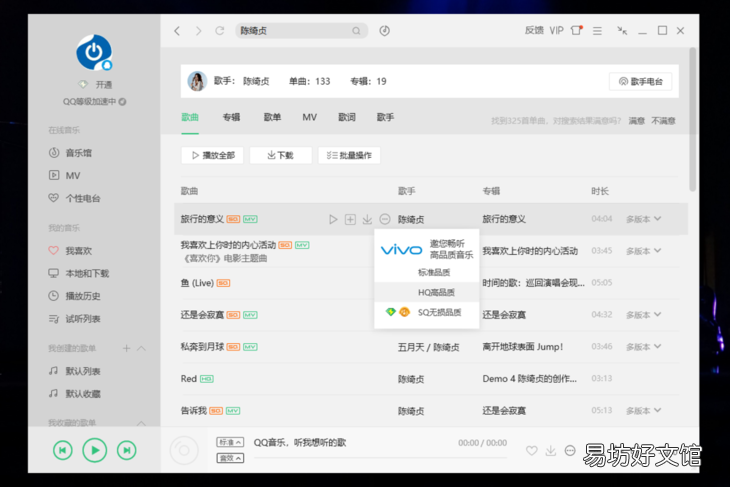The width and height of the screenshot is (730, 487).
Task: Click the MV badge on 旅行的意义
Action: [x=250, y=219]
